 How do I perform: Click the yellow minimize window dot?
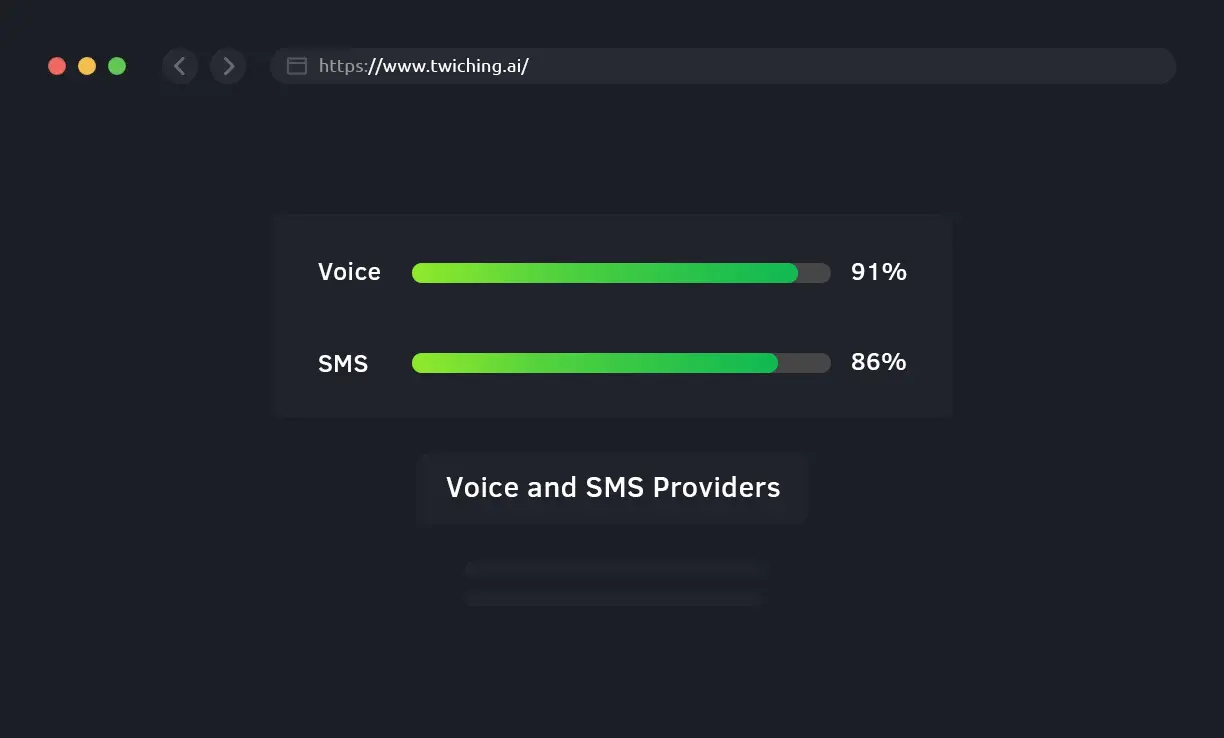87,66
